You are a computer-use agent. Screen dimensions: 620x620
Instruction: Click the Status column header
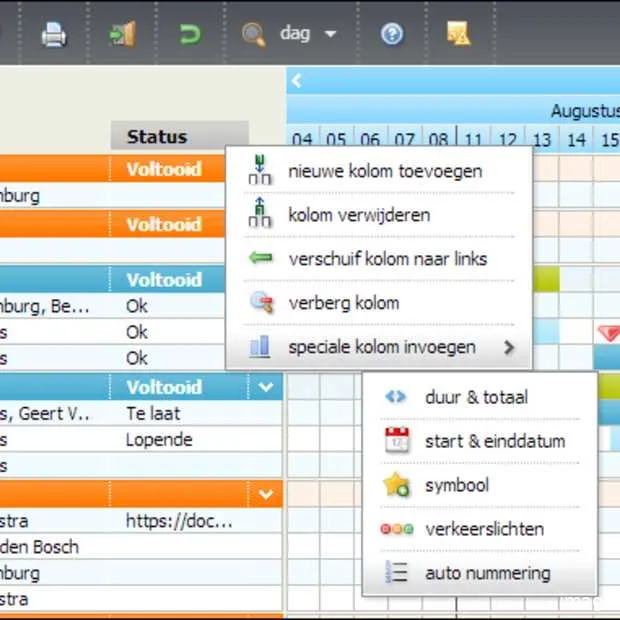[x=157, y=137]
